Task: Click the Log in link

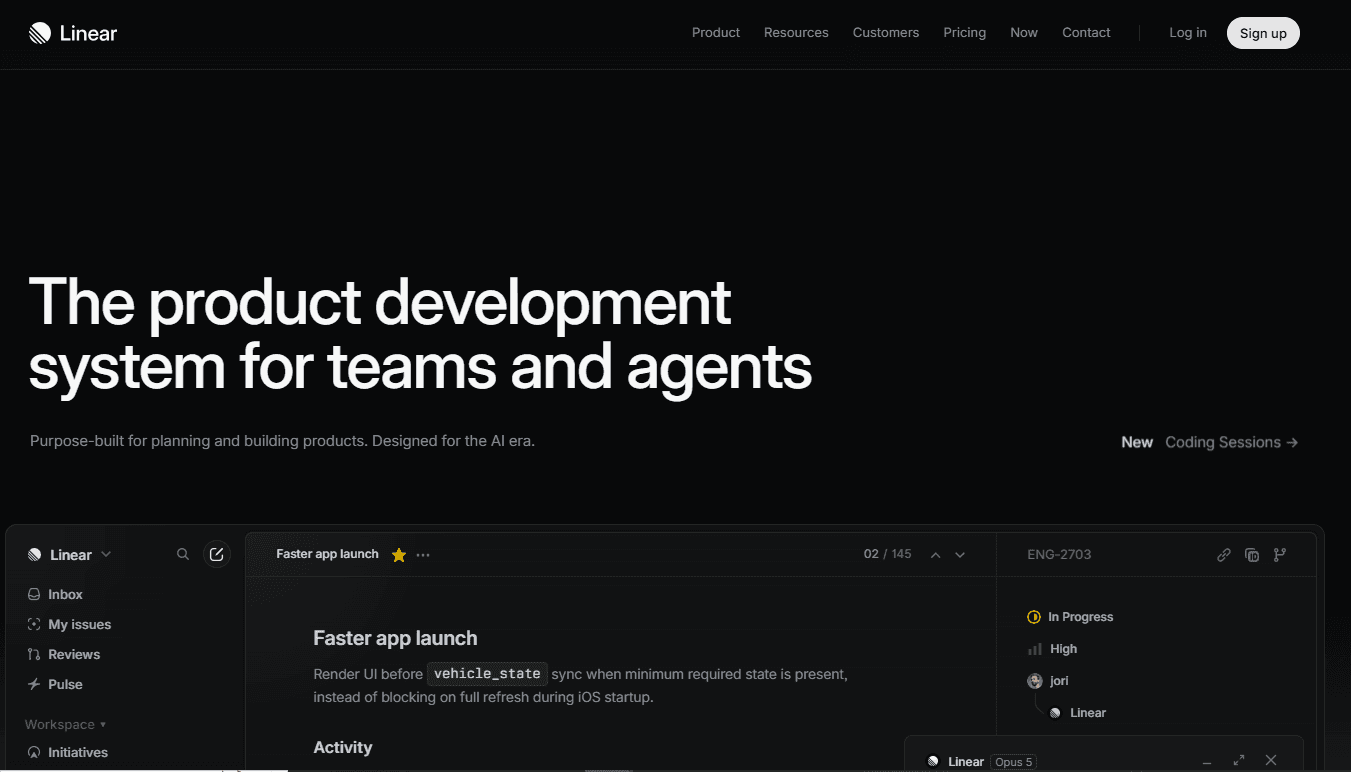Action: [x=1188, y=33]
